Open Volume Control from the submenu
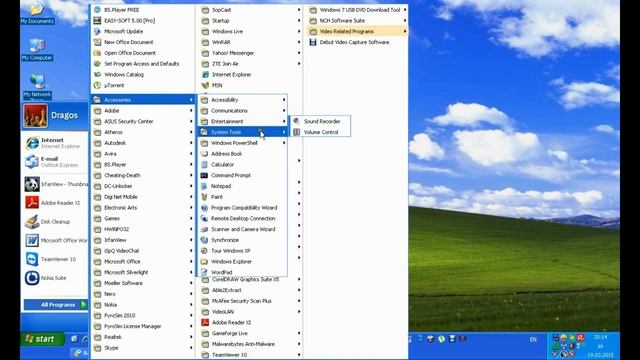 click(320, 132)
